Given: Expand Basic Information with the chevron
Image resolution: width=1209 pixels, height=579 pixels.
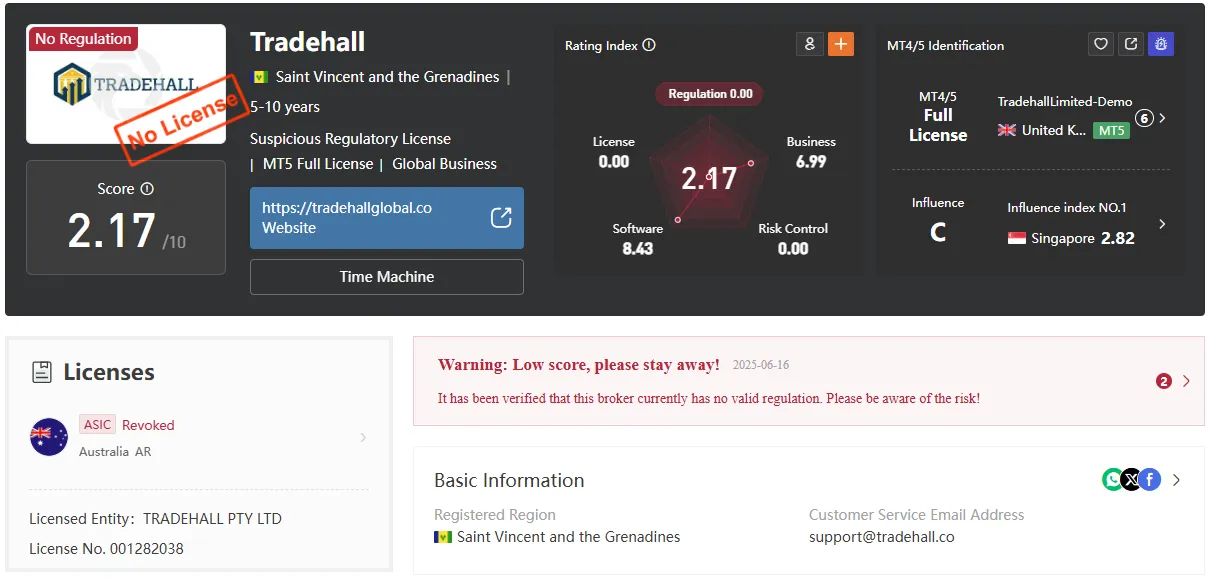Looking at the screenshot, I should (x=1176, y=480).
